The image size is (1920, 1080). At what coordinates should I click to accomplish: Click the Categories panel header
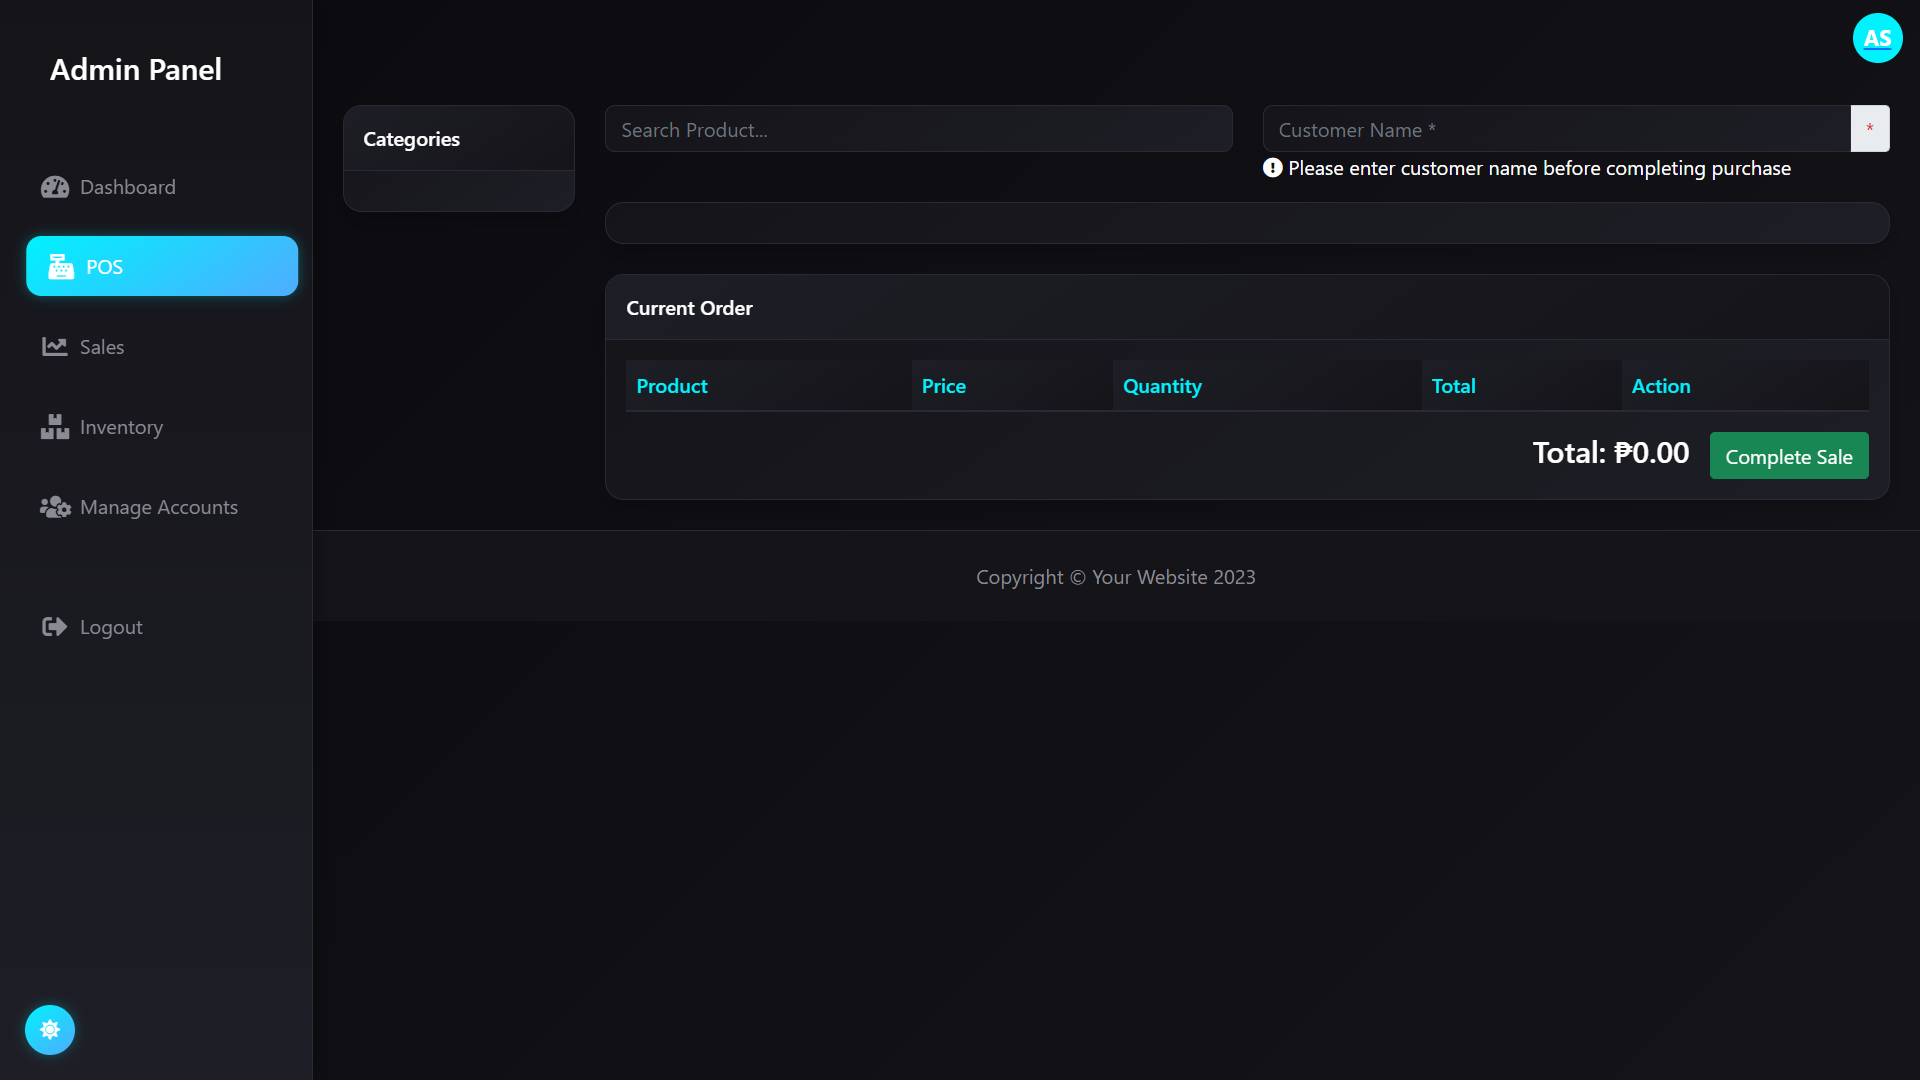[411, 139]
